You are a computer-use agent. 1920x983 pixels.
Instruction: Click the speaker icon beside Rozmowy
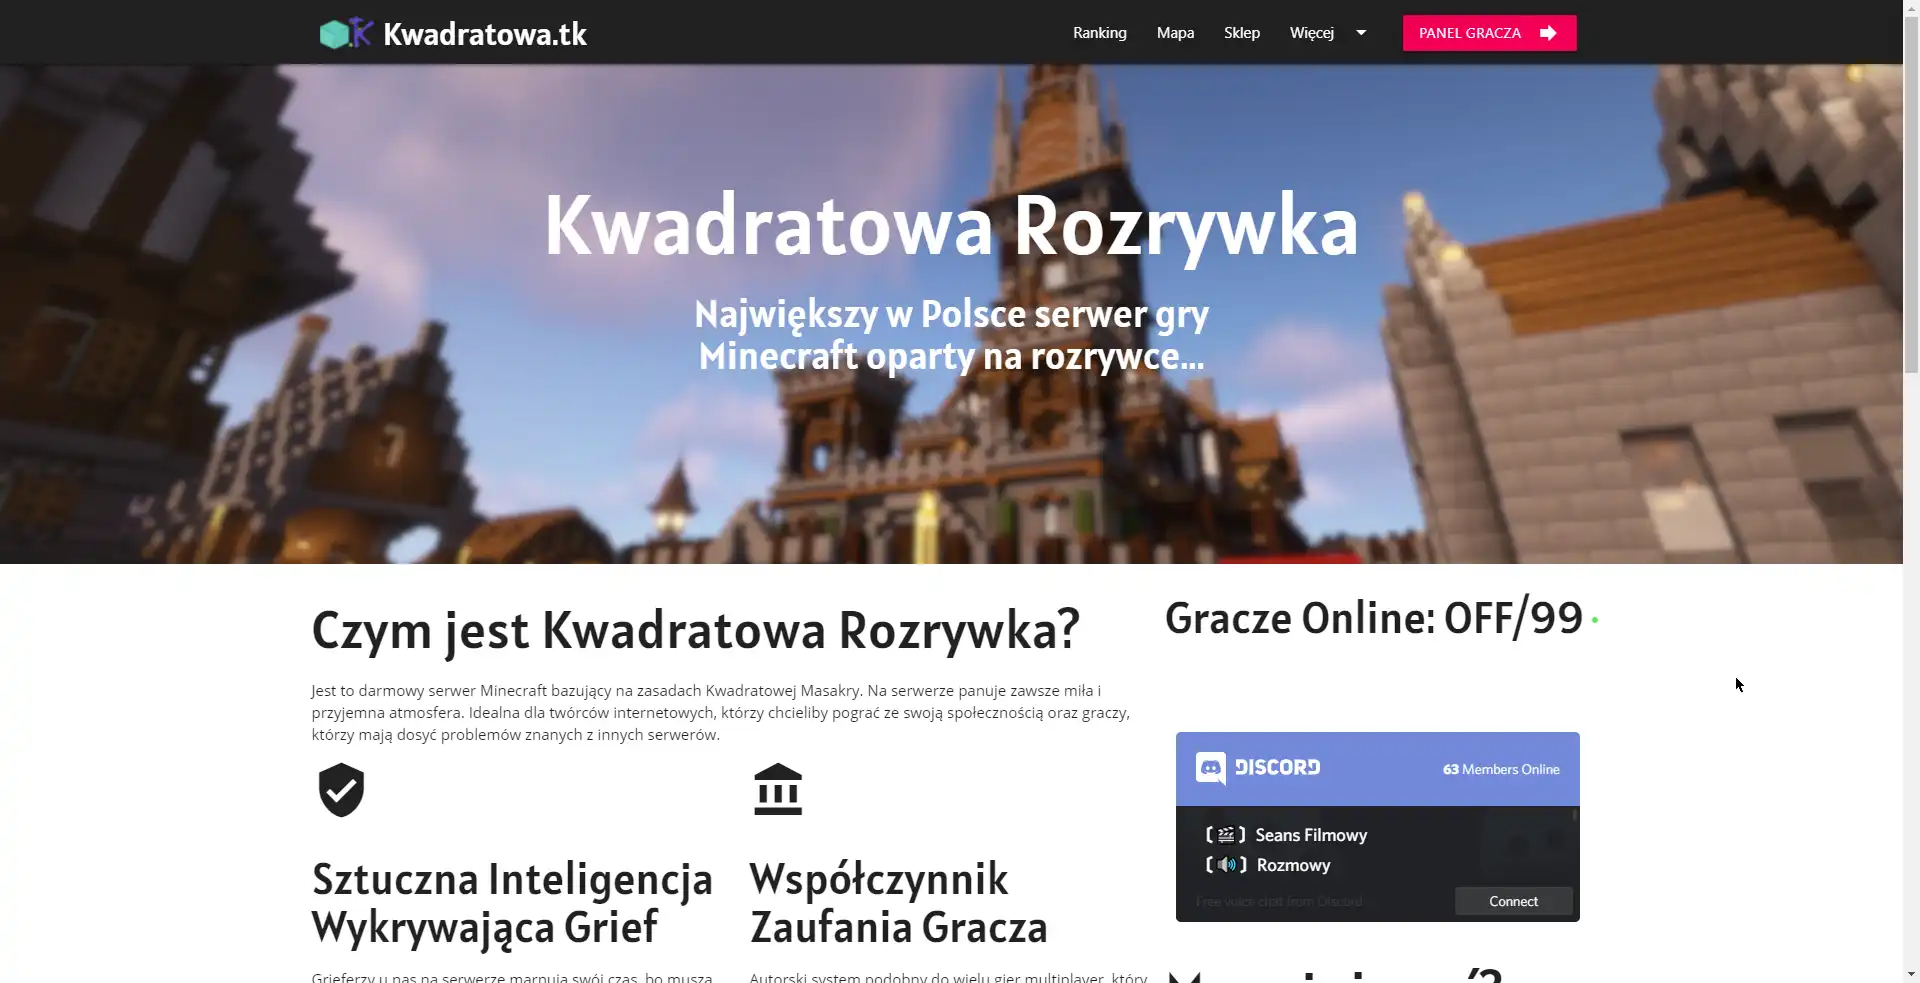click(1228, 865)
